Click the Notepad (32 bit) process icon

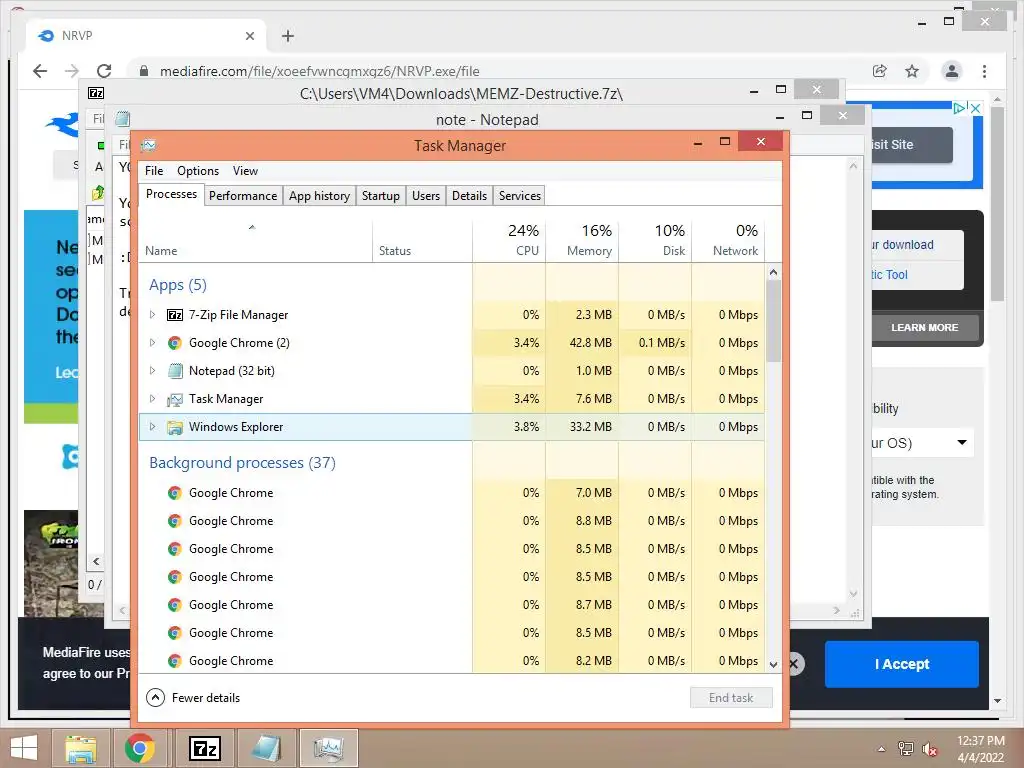coord(174,371)
